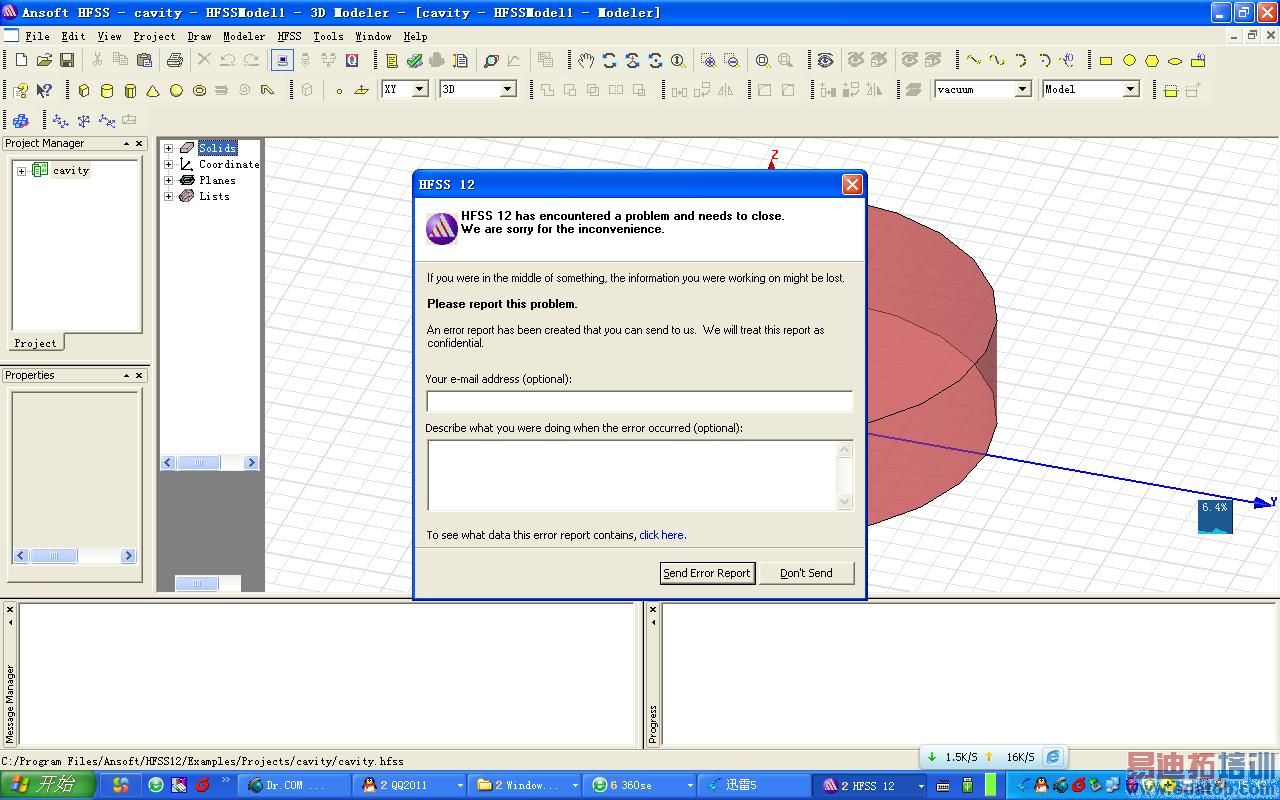Screen dimensions: 1280x800
Task: Open the Model dropdown in toolbar
Action: 1130,89
